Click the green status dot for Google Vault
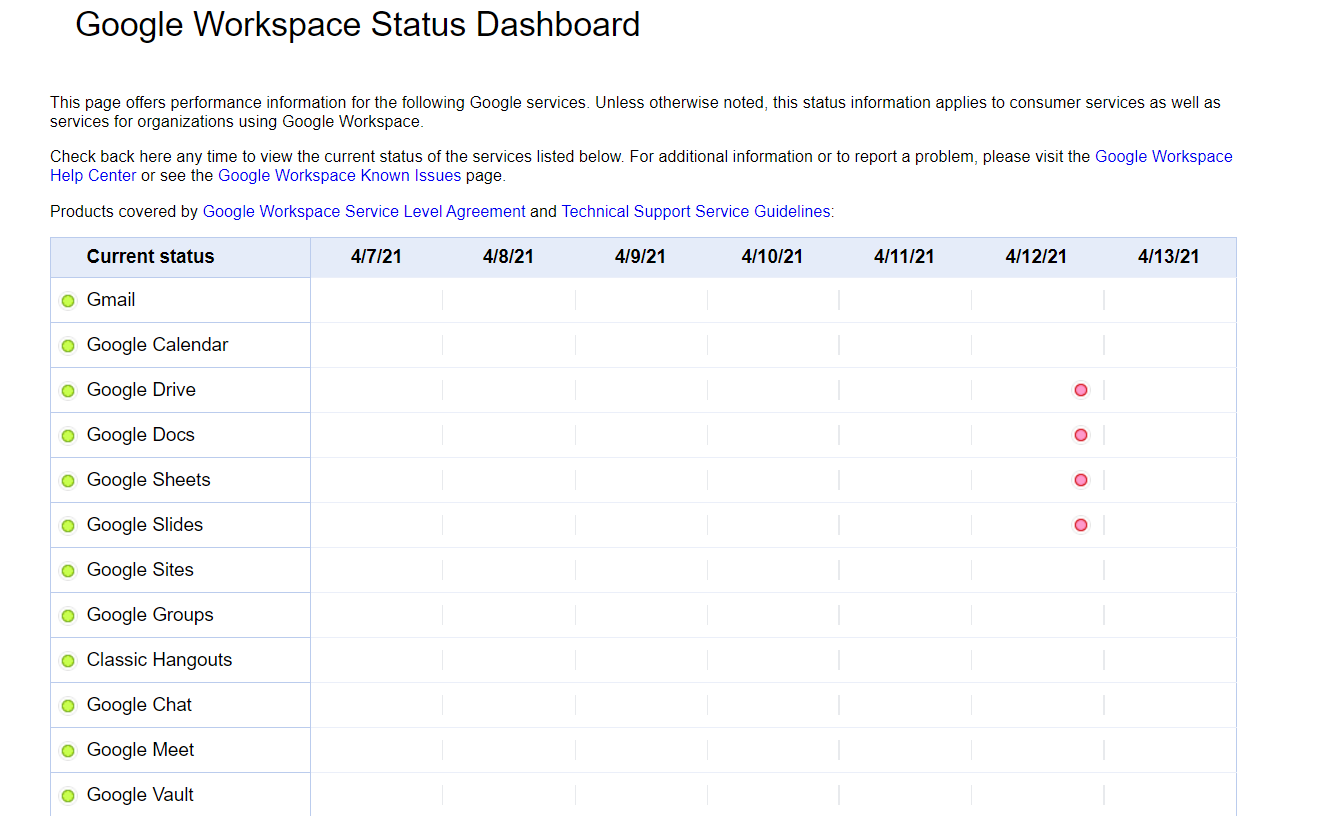1344x816 pixels. [x=68, y=796]
